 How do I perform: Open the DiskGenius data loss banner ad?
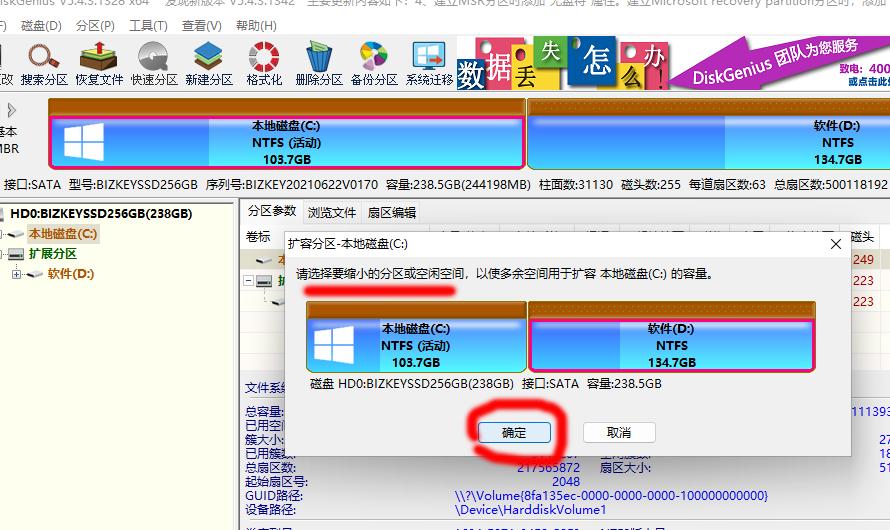pyautogui.click(x=673, y=64)
